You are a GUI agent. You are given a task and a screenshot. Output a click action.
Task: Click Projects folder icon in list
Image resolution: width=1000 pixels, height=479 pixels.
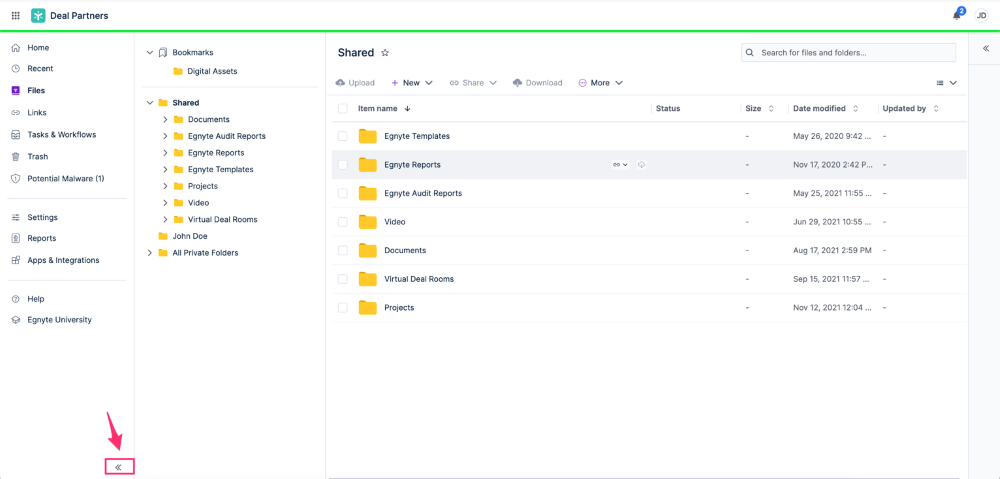tap(368, 307)
